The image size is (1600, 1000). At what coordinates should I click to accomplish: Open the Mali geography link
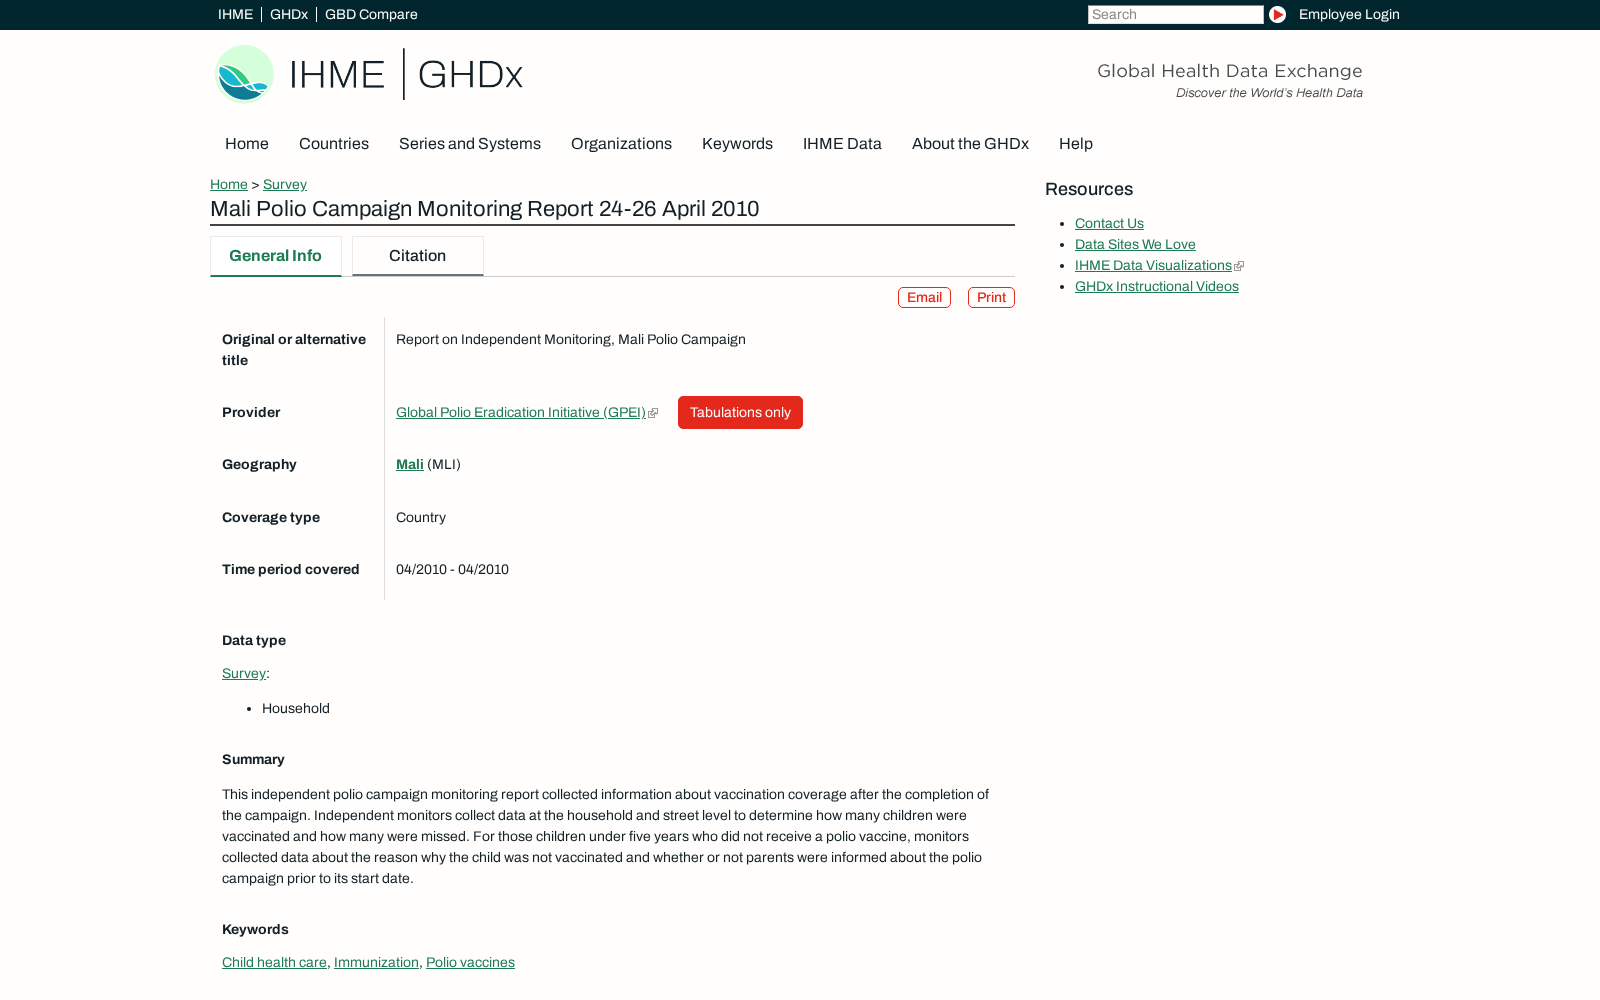click(x=410, y=465)
